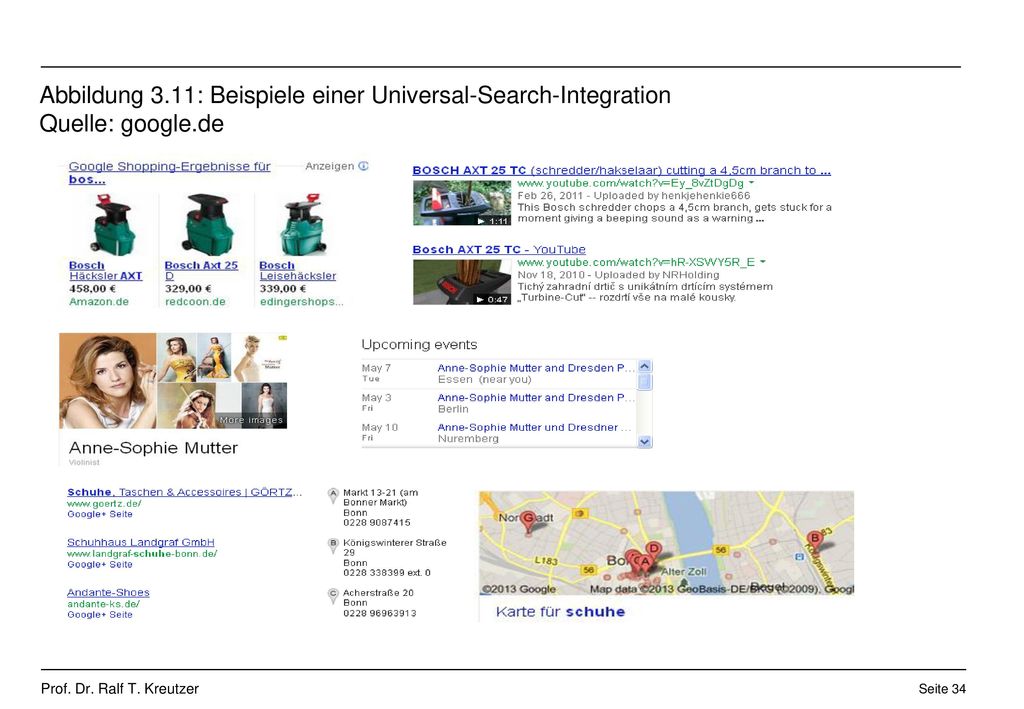The width and height of the screenshot is (1024, 709).
Task: Click the events list scroll down arrow
Action: pos(645,442)
